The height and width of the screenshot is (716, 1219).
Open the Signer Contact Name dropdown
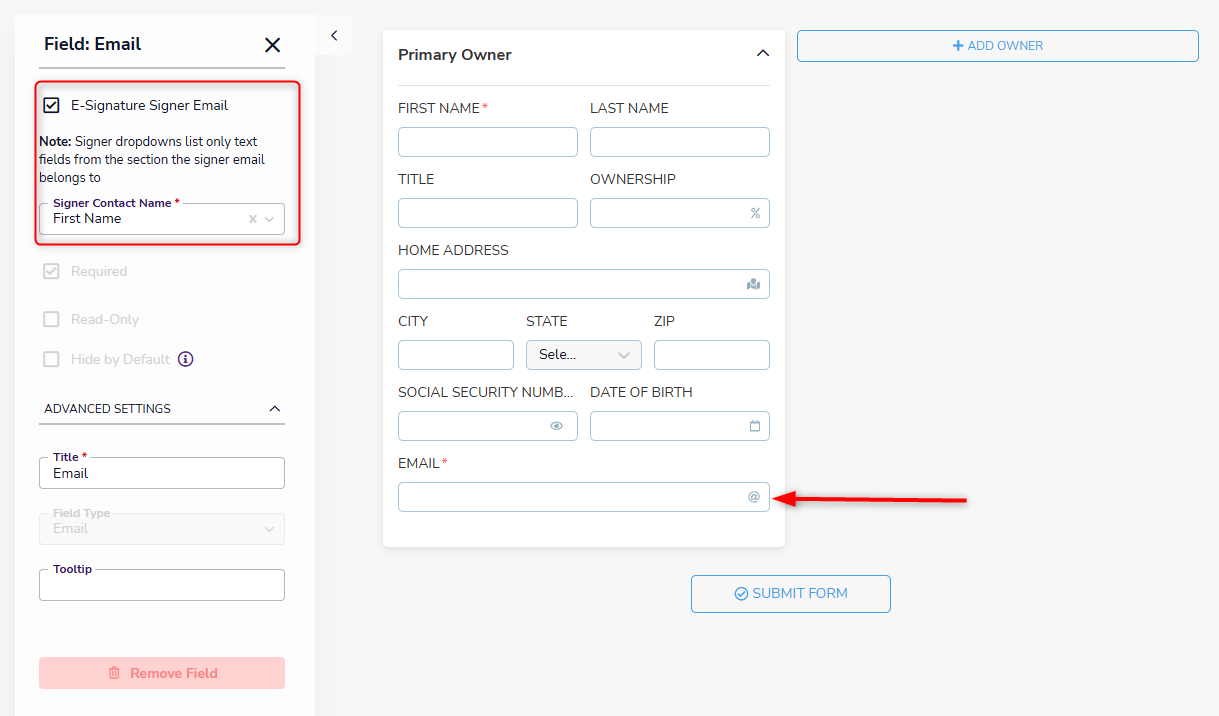click(x=269, y=219)
